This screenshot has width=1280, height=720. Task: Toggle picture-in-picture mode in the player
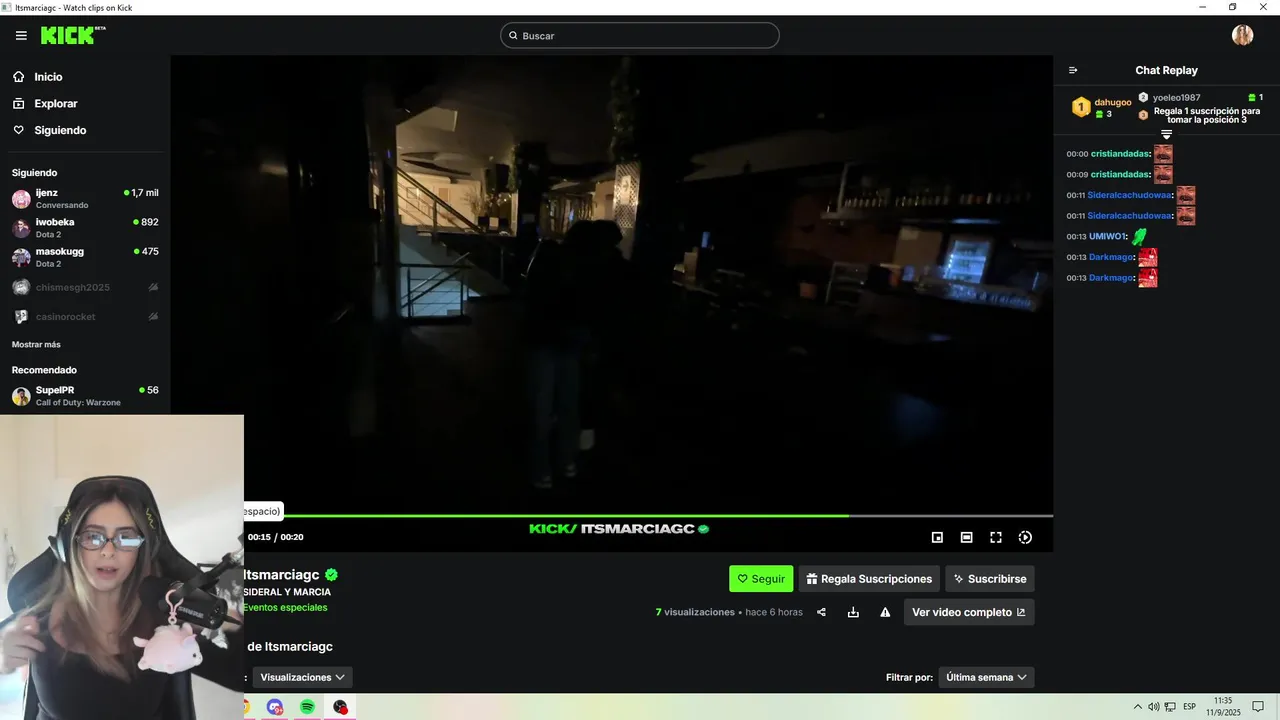(937, 537)
